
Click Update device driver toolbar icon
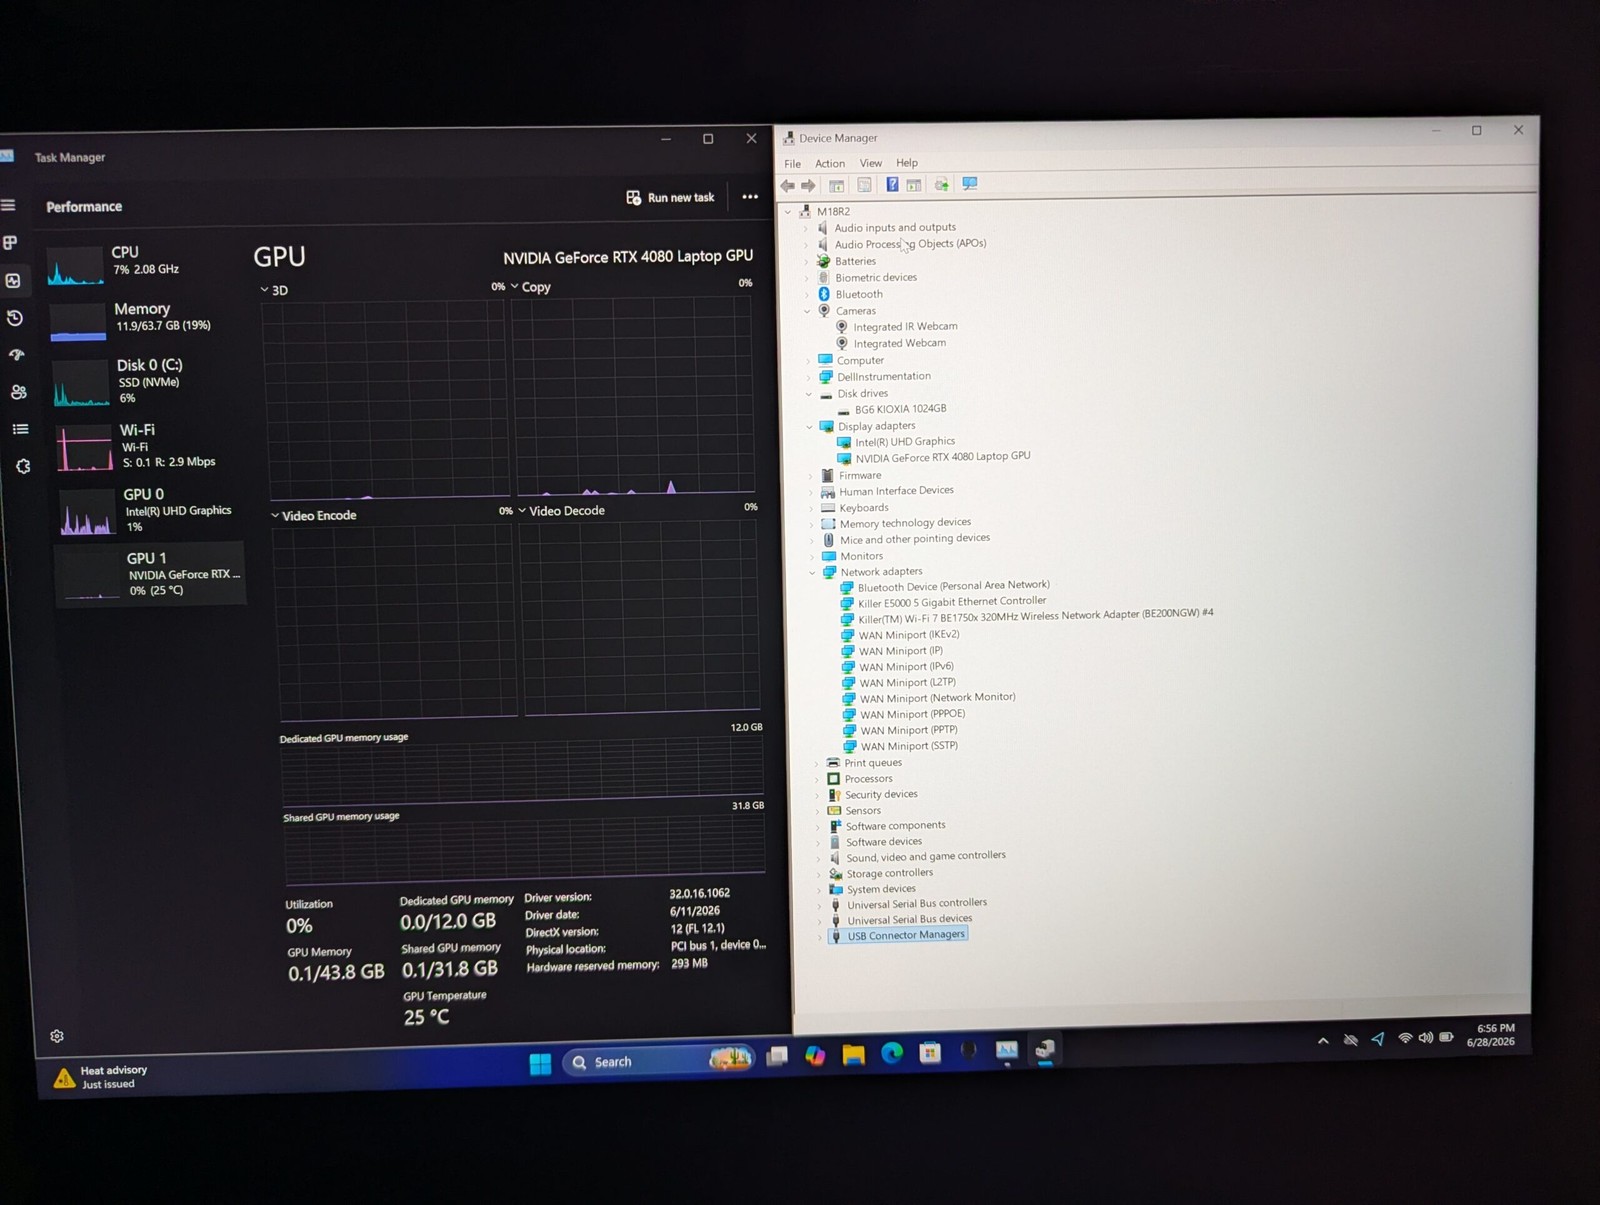(941, 184)
